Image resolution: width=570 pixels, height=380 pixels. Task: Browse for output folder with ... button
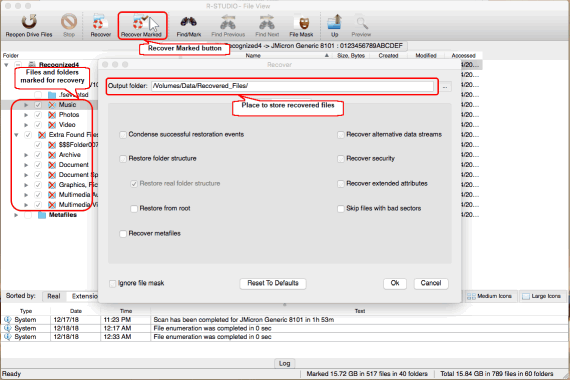click(445, 87)
